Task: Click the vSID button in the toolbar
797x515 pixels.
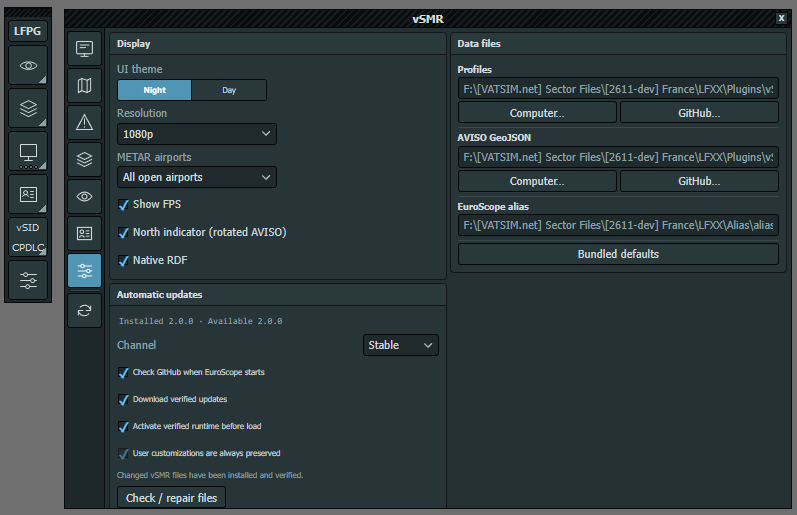Action: click(x=27, y=228)
